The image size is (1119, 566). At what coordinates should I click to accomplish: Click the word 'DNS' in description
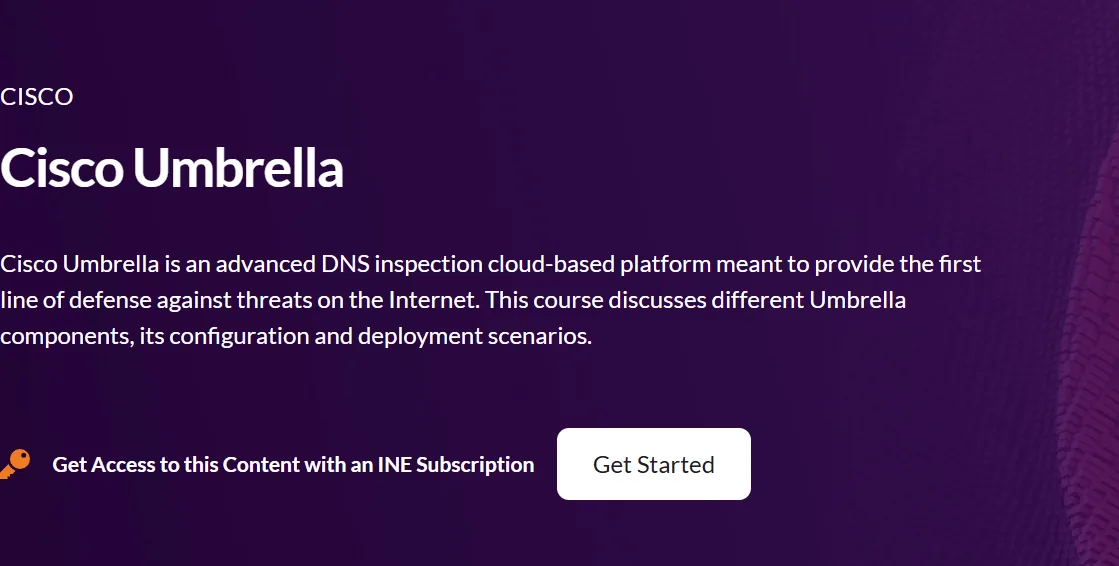(345, 264)
